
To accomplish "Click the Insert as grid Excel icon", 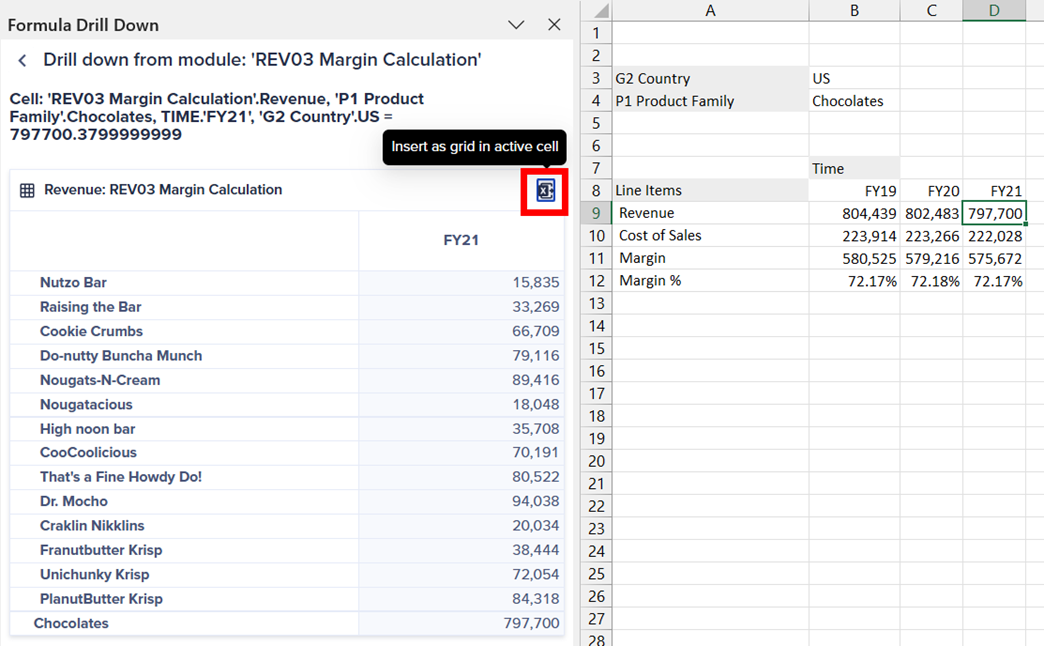I will click(x=545, y=190).
